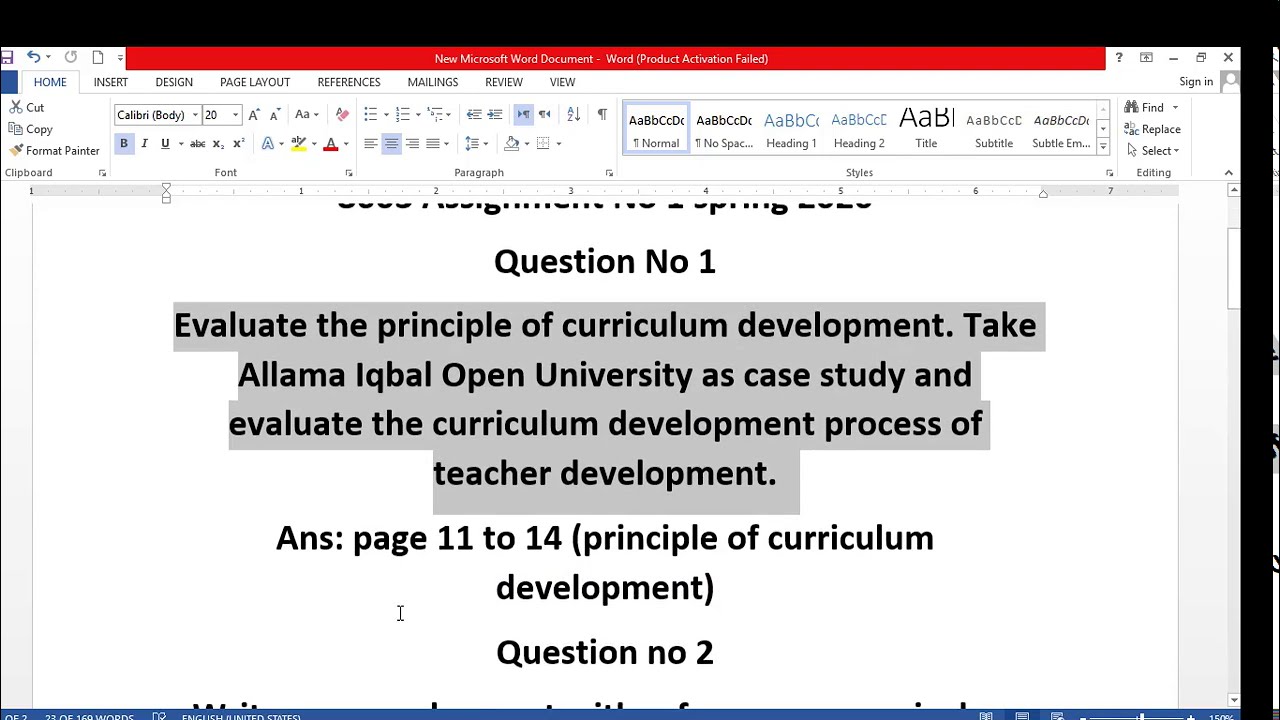Click the Shading paint bucket icon
The image size is (1280, 720).
512,144
